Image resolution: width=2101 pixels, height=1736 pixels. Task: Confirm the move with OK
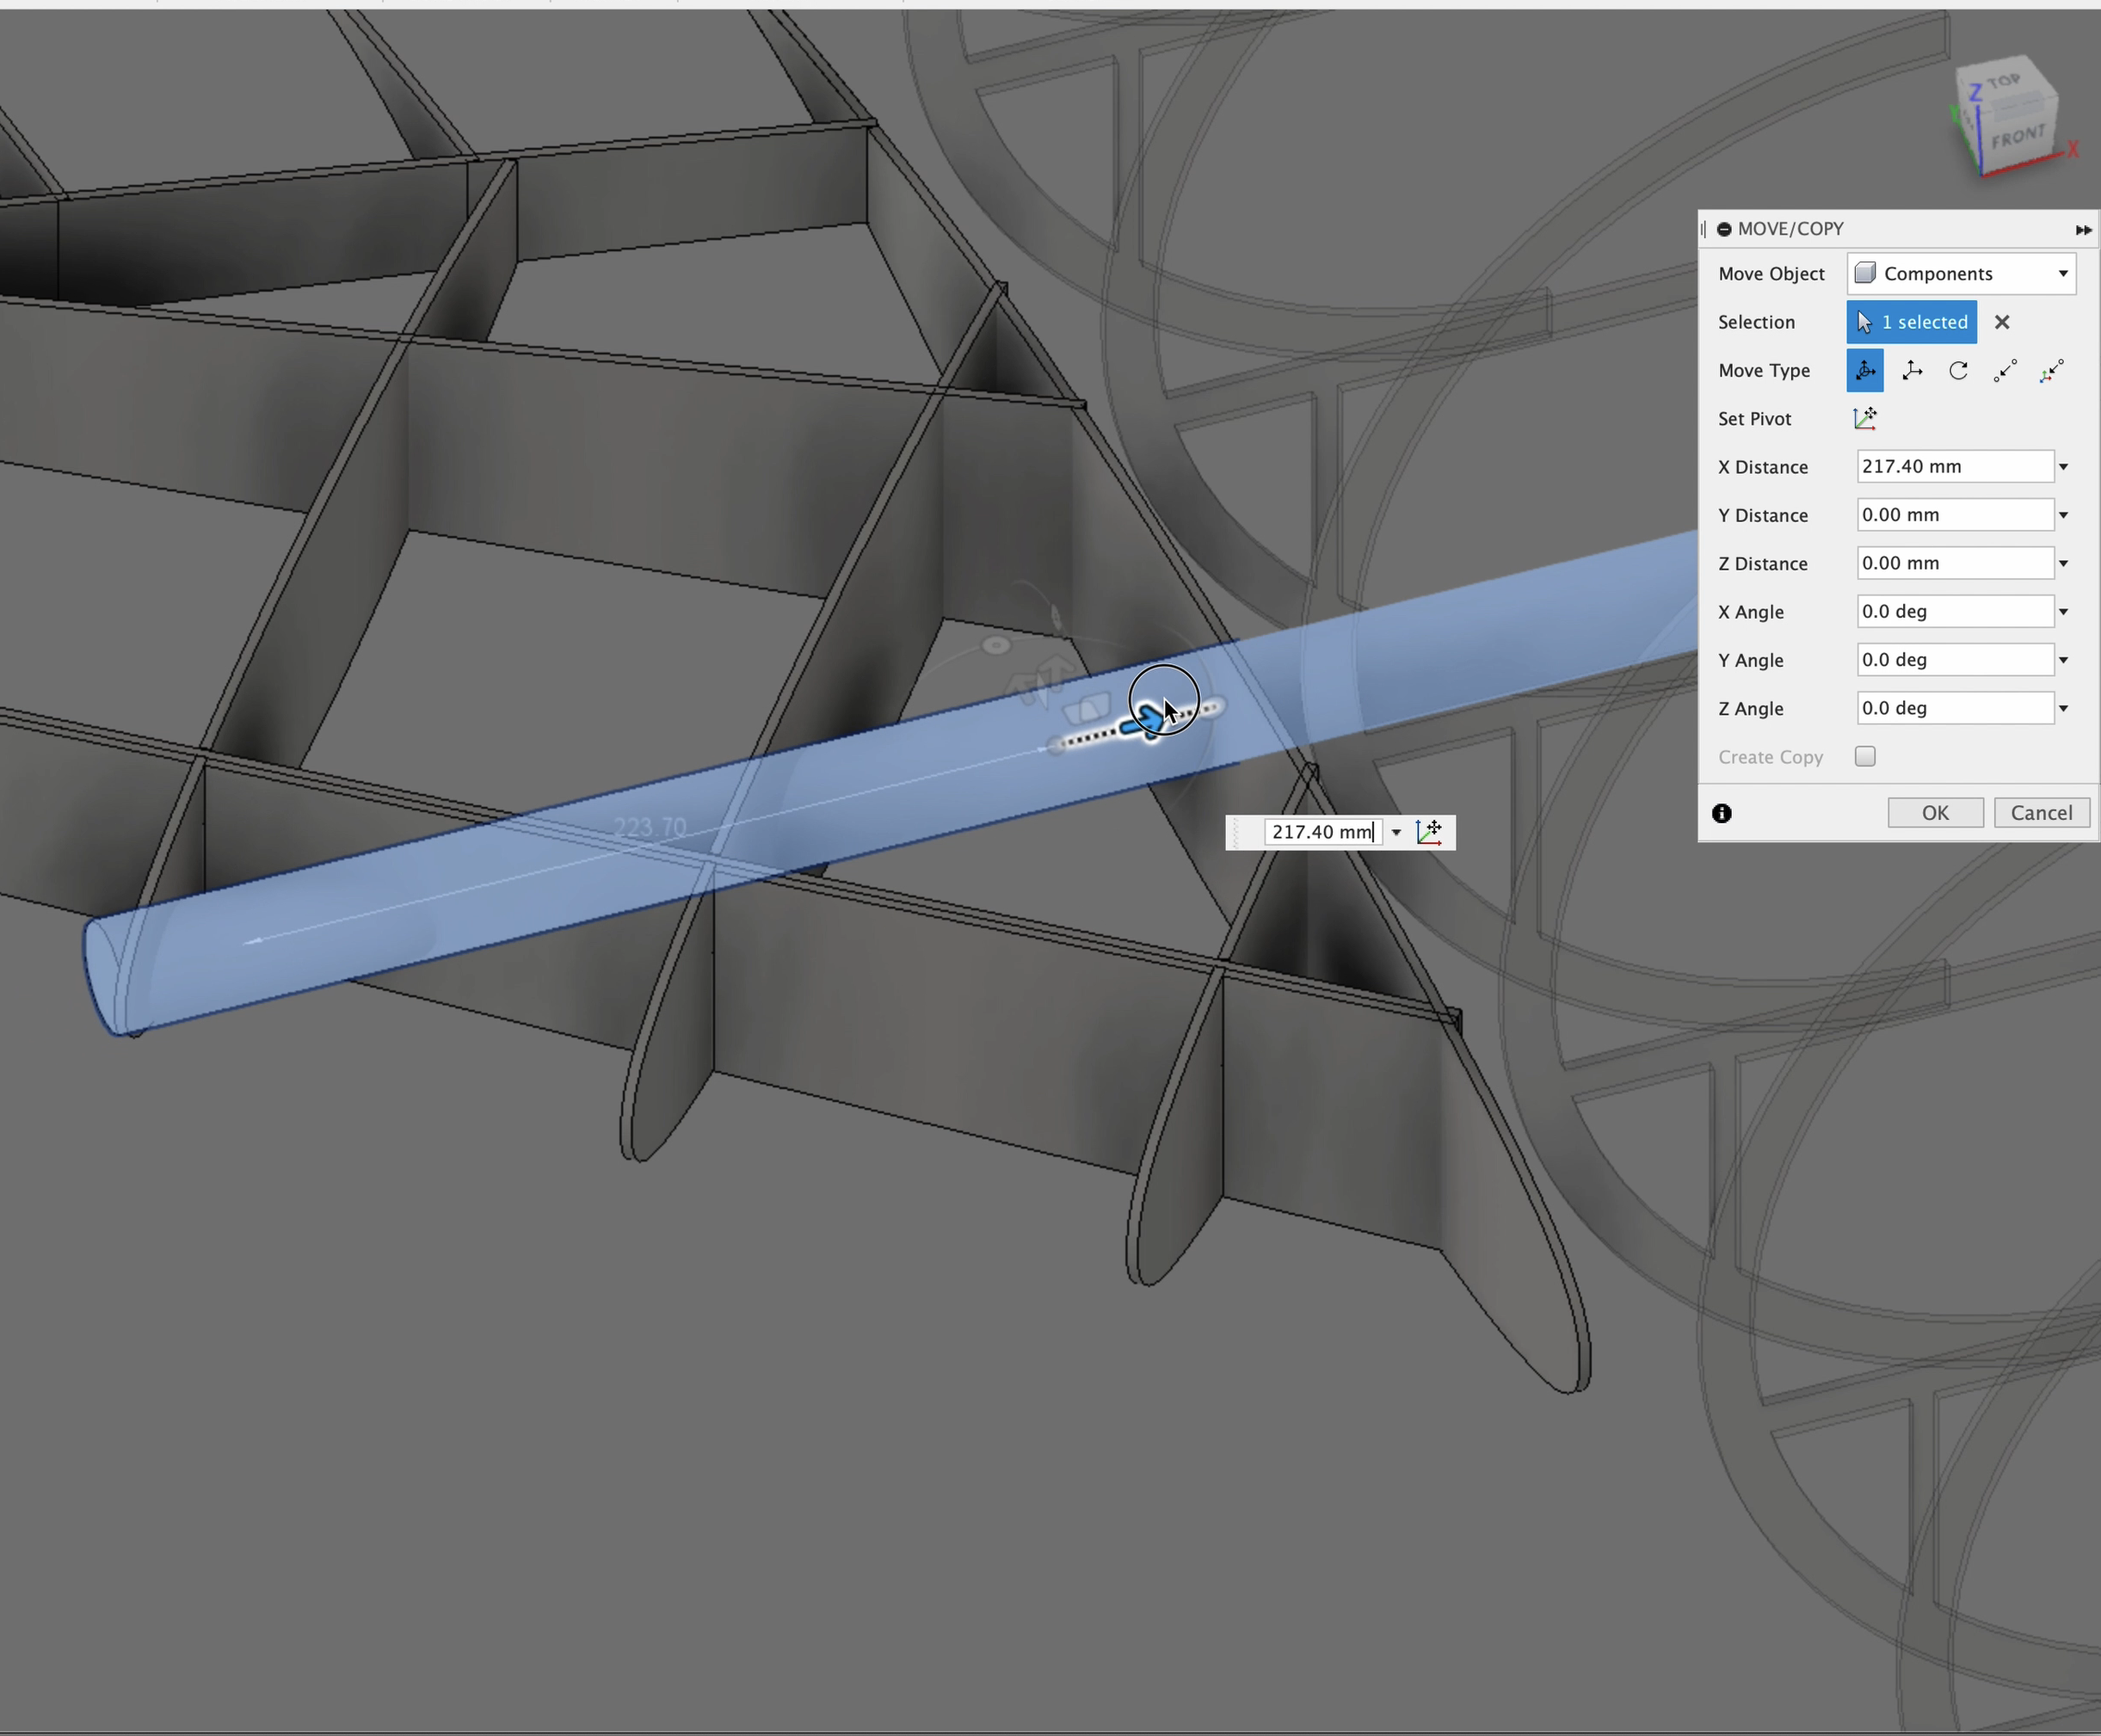tap(1934, 812)
